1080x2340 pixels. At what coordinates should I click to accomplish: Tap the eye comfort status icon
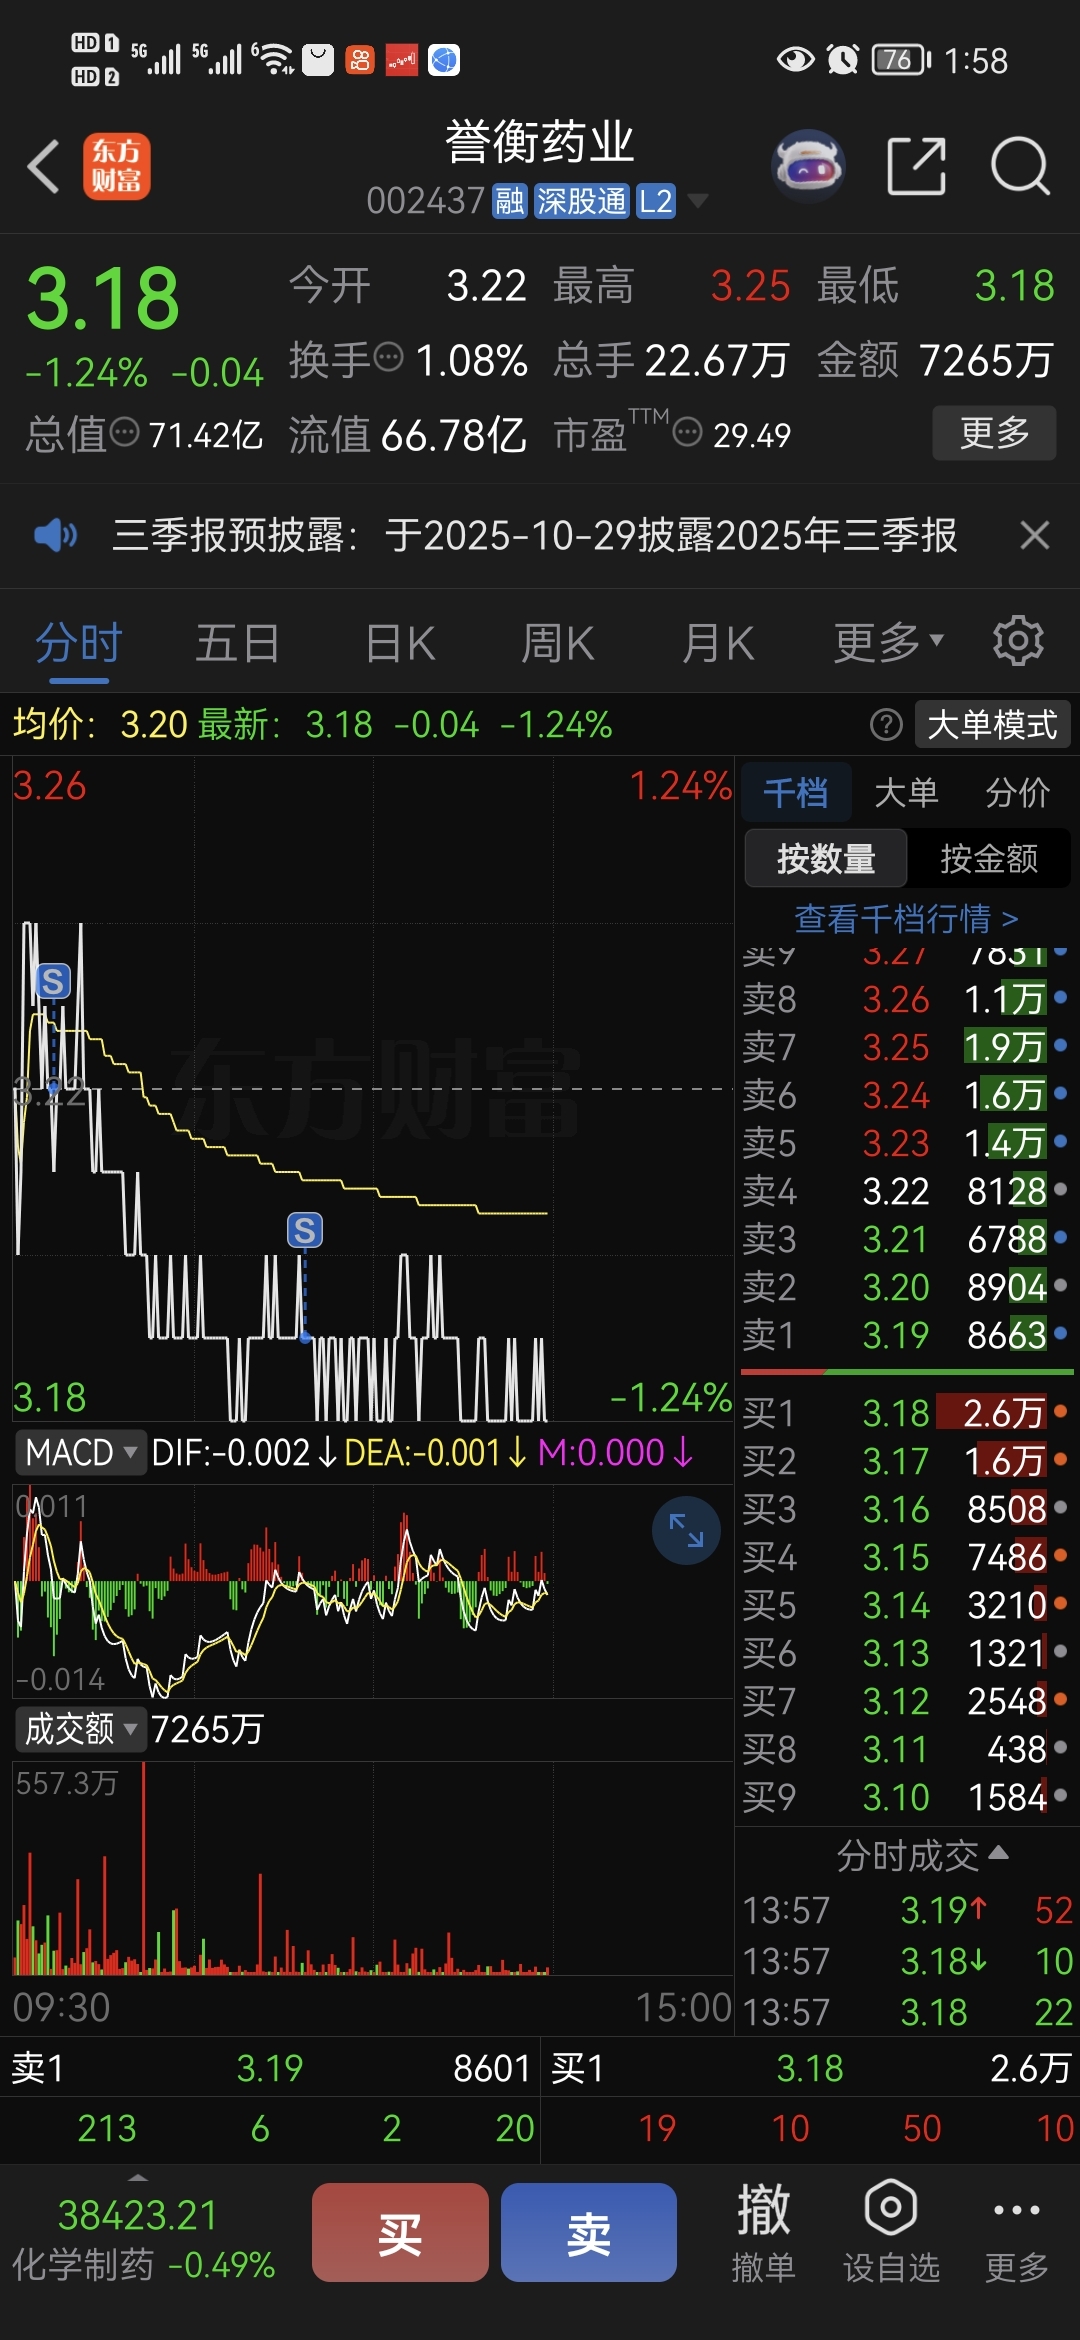(795, 60)
